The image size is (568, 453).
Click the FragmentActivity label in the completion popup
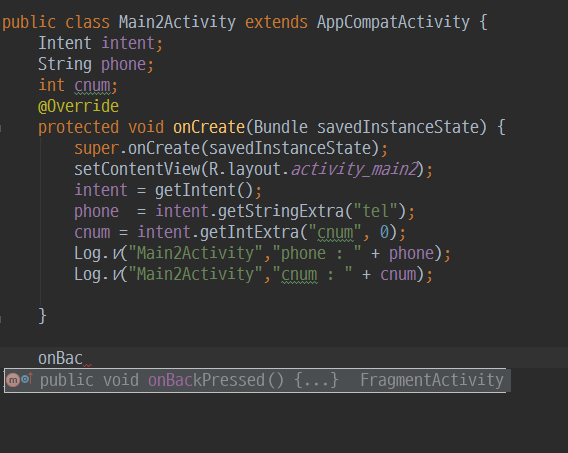tap(432, 380)
